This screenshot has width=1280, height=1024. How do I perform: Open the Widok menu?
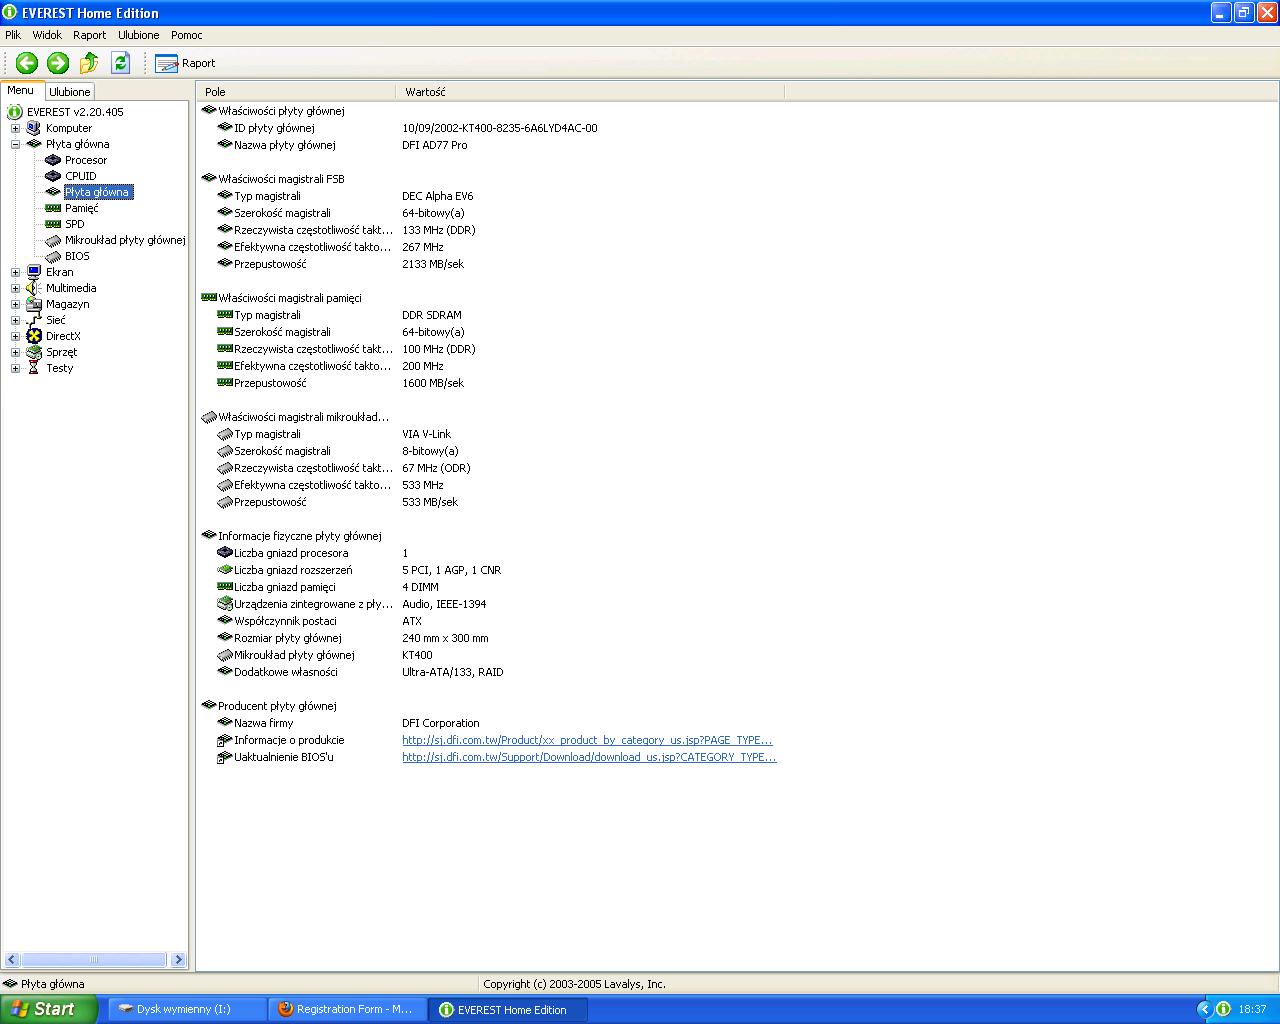tap(47, 35)
